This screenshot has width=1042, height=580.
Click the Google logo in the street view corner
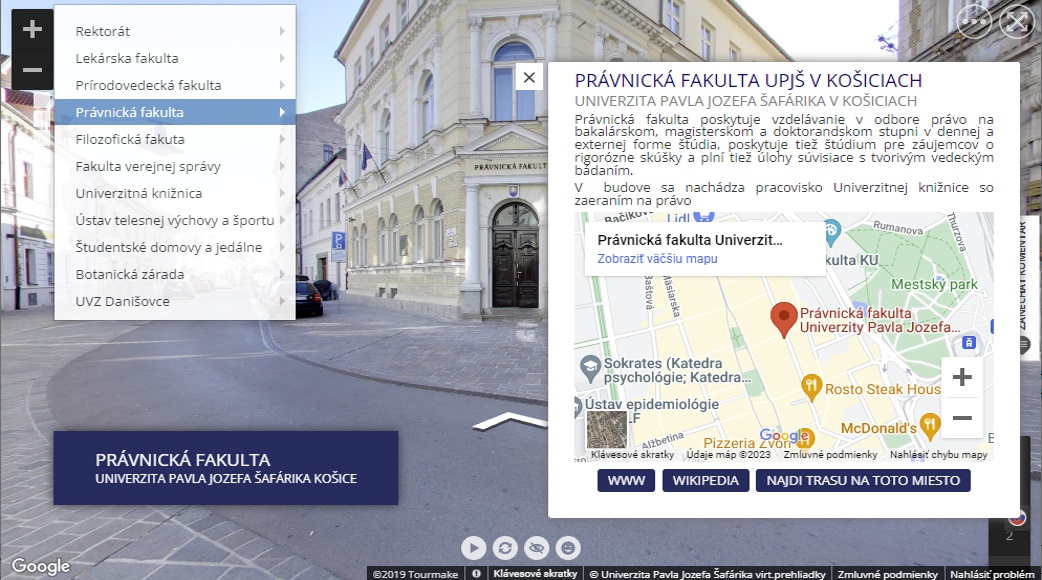[41, 565]
